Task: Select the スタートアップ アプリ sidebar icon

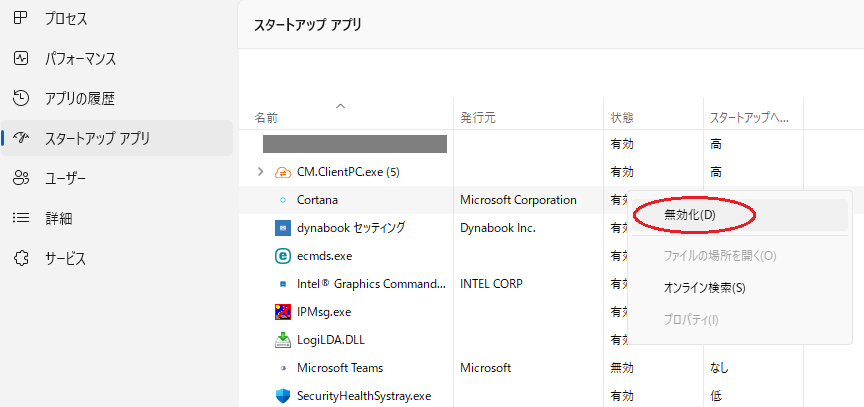Action: [x=20, y=138]
